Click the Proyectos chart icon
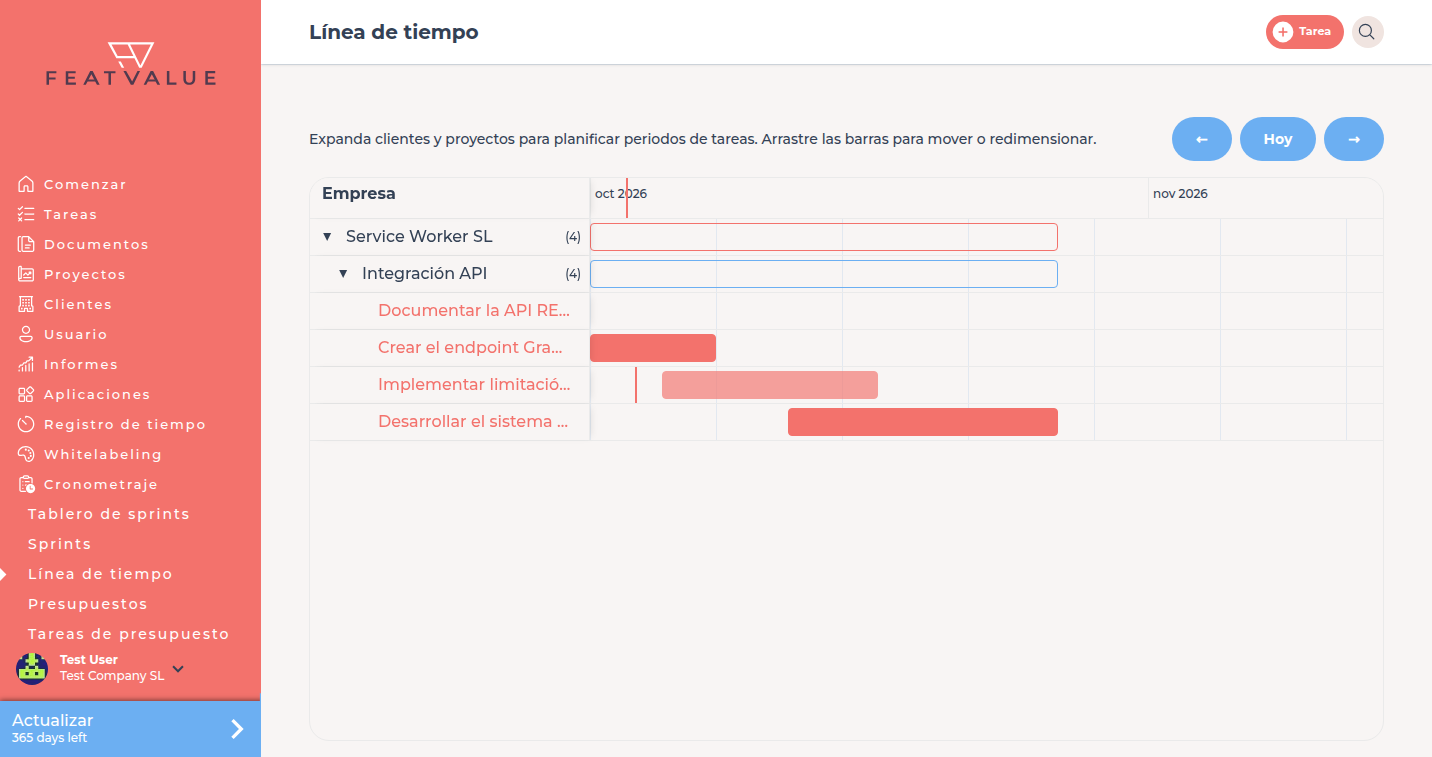Screen dimensions: 1432x757 26,274
